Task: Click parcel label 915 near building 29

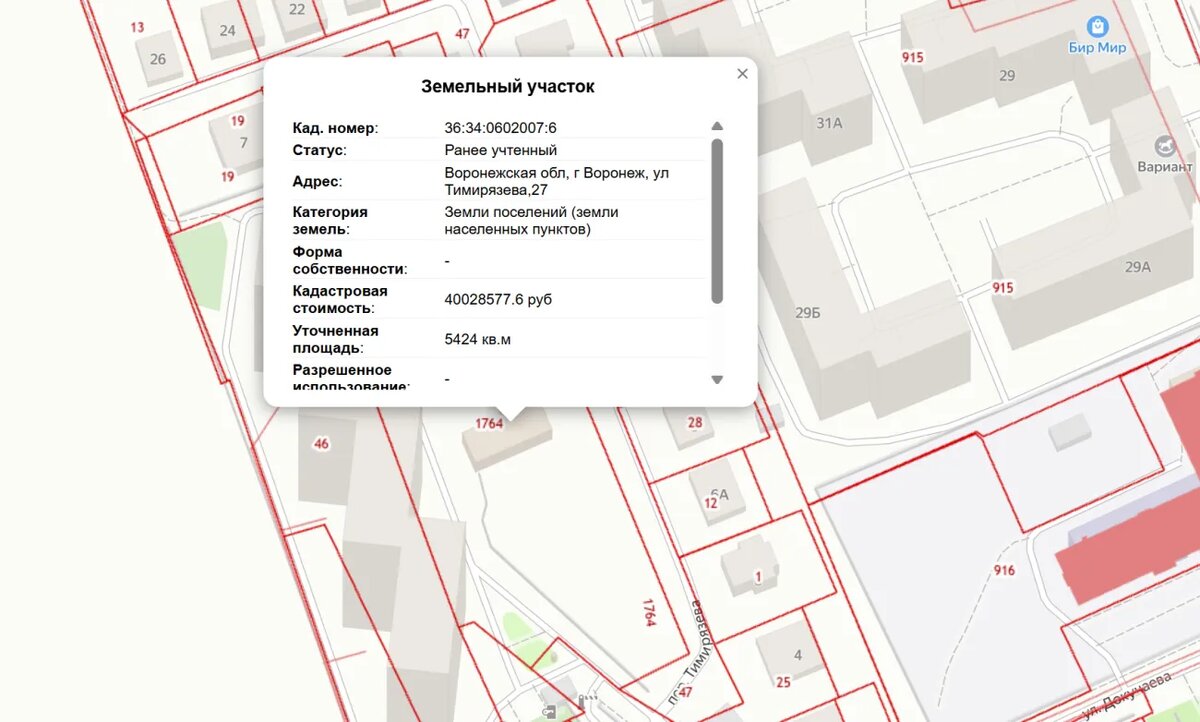Action: pos(912,58)
